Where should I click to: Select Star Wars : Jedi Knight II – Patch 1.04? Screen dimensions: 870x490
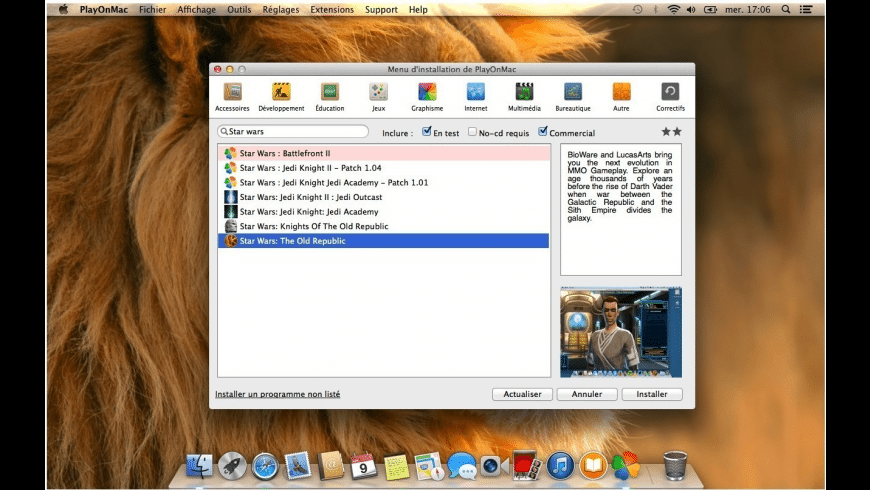(x=384, y=168)
